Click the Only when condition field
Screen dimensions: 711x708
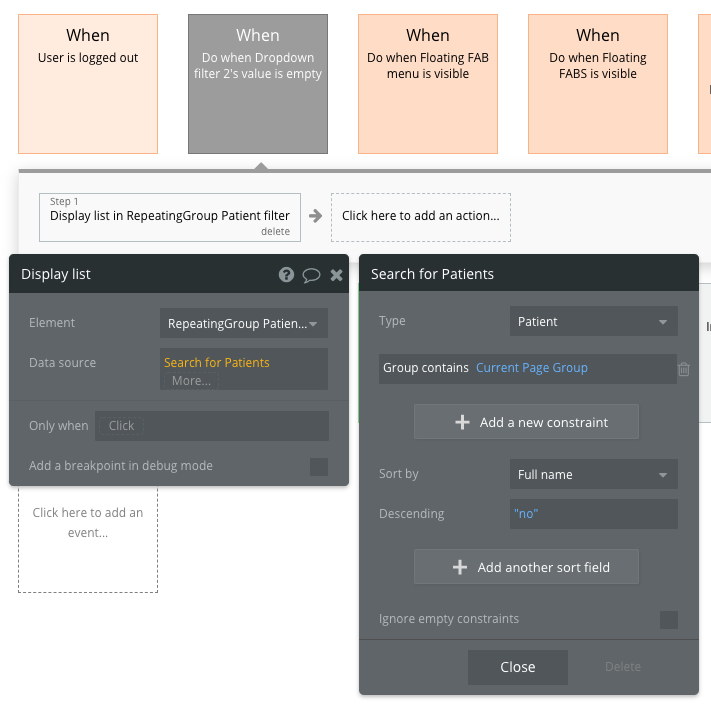(212, 426)
